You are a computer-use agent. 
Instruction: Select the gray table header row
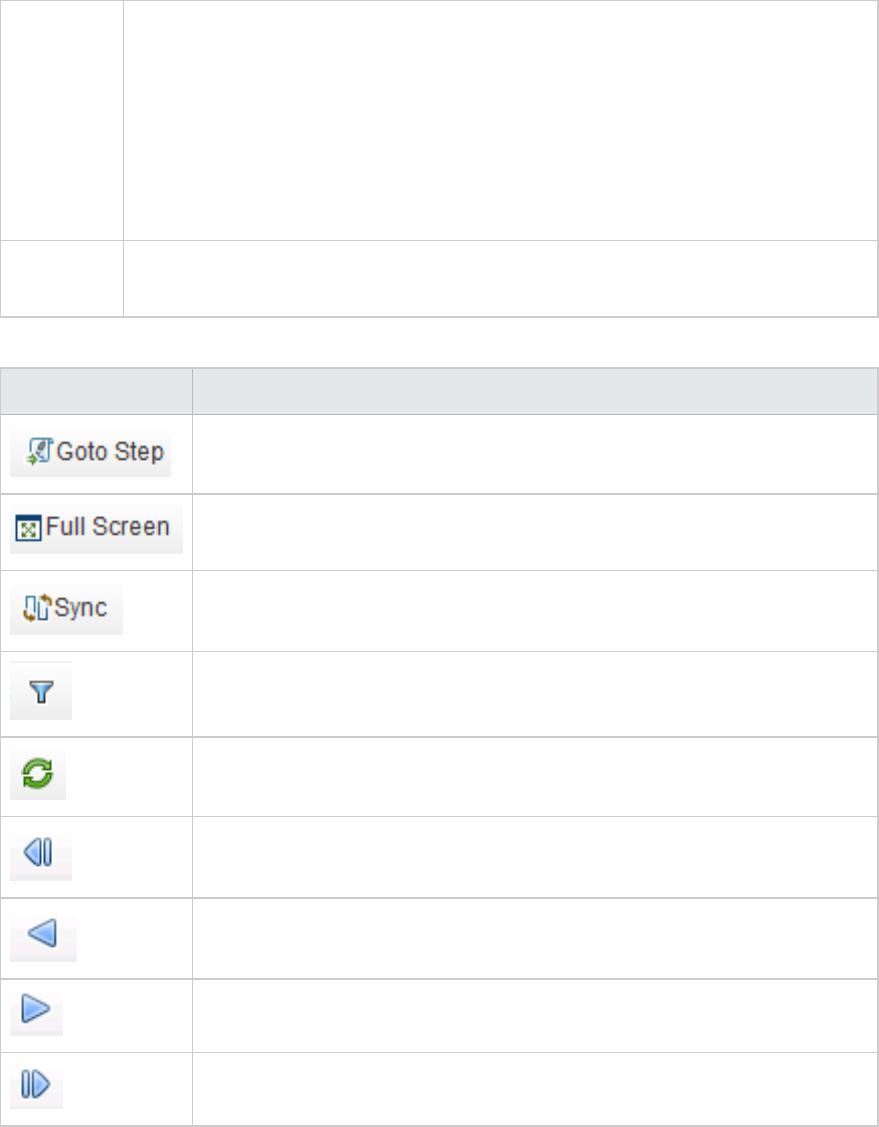439,391
